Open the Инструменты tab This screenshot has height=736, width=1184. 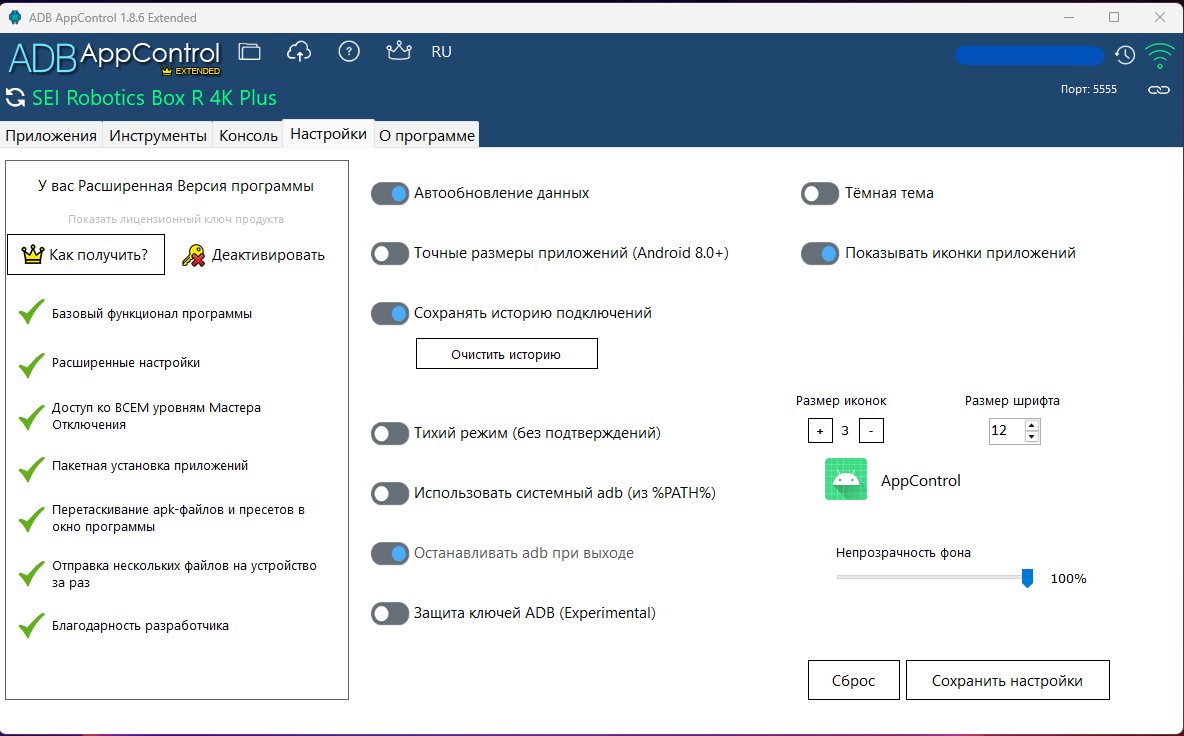click(x=158, y=136)
